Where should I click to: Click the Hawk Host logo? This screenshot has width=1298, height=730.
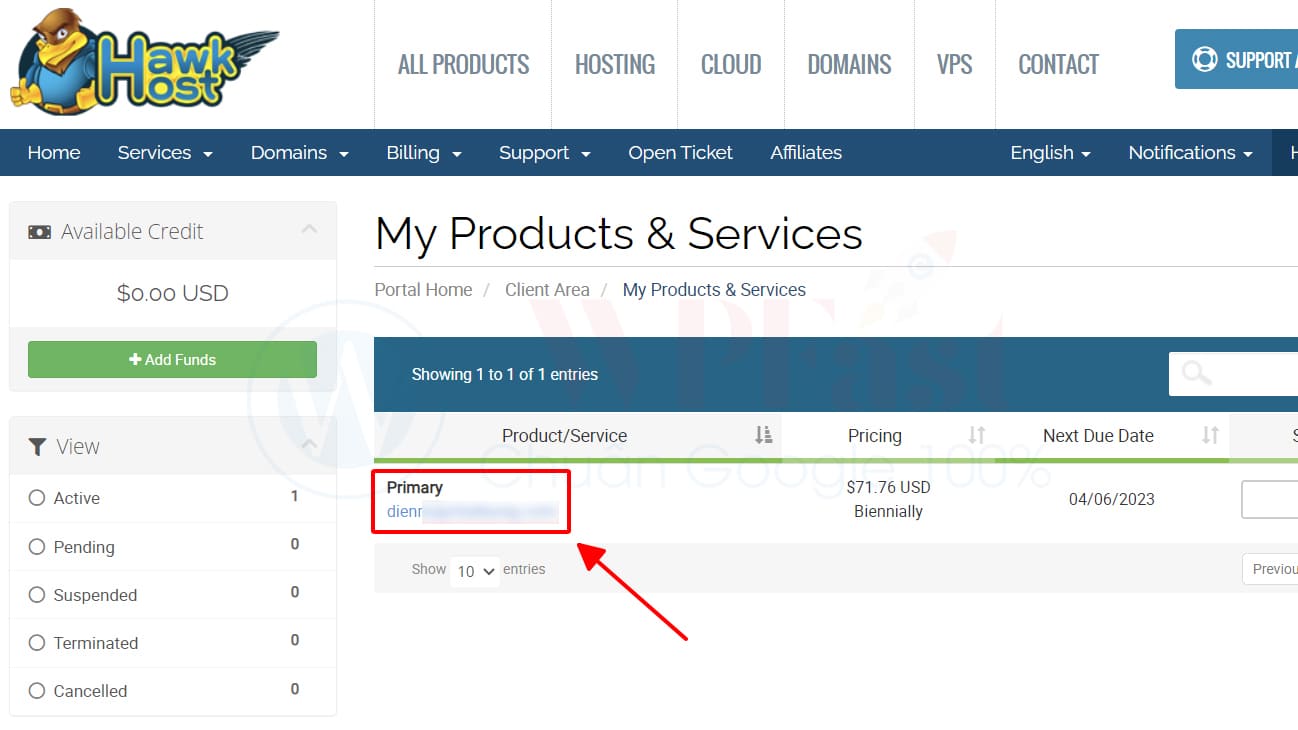coord(145,62)
